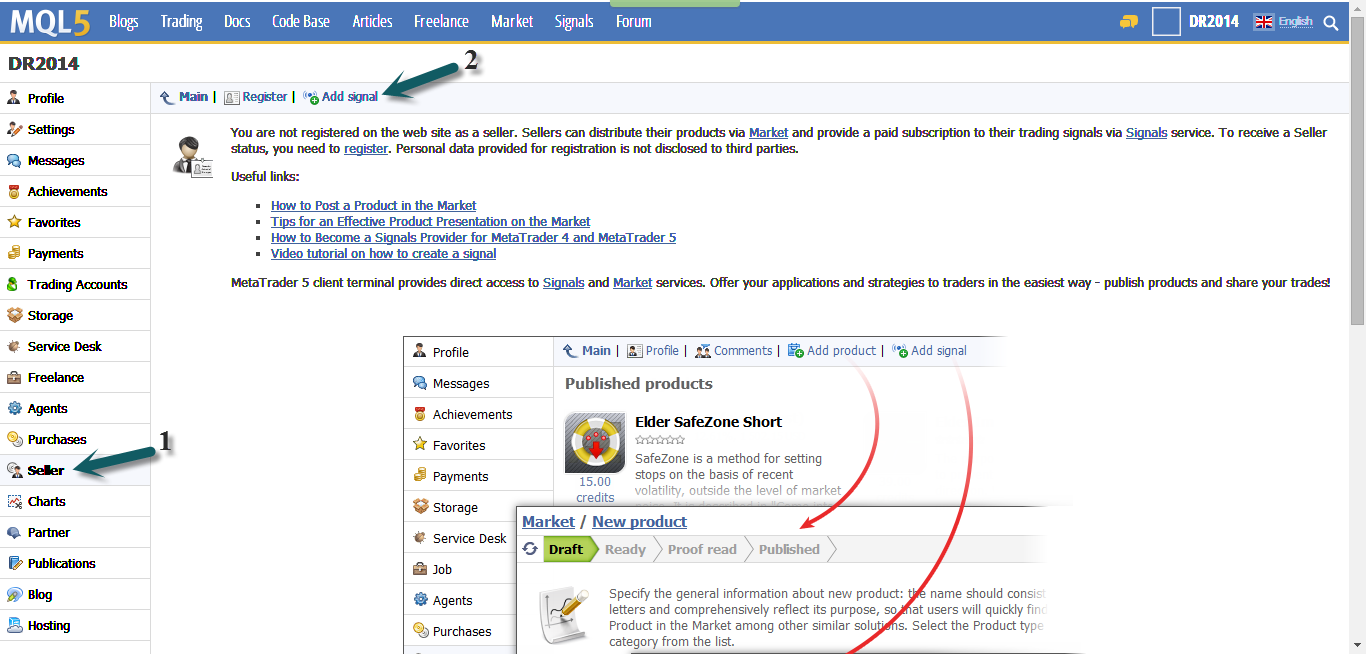Open 'How to Become a Signals Provider' link
The width and height of the screenshot is (1366, 654).
(474, 237)
